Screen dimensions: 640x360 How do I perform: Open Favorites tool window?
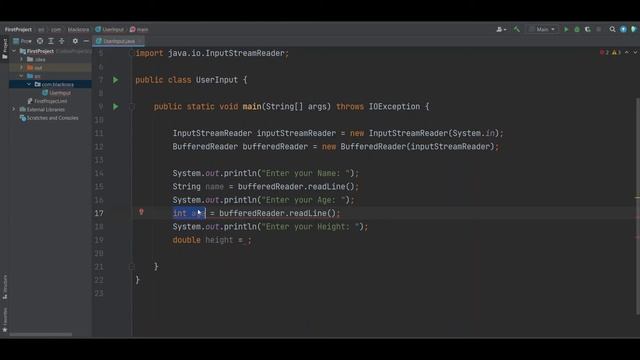(x=5, y=320)
